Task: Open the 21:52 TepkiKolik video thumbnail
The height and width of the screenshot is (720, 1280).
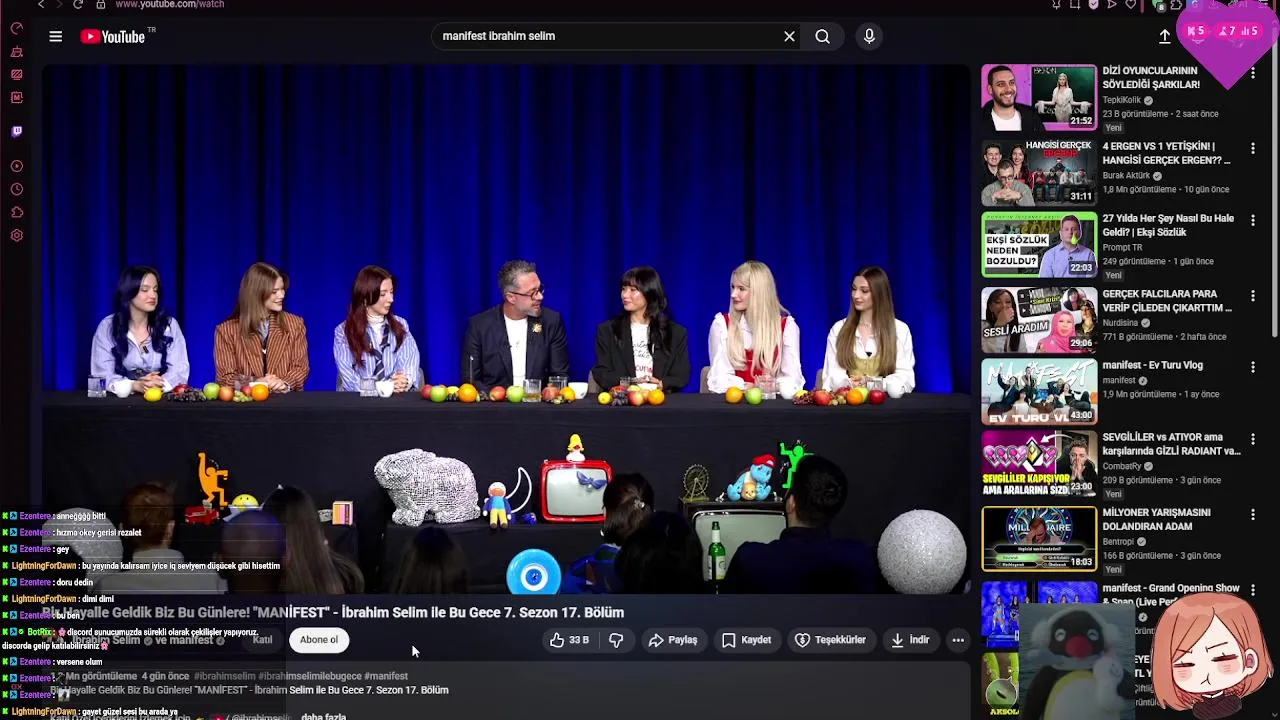Action: [1039, 98]
